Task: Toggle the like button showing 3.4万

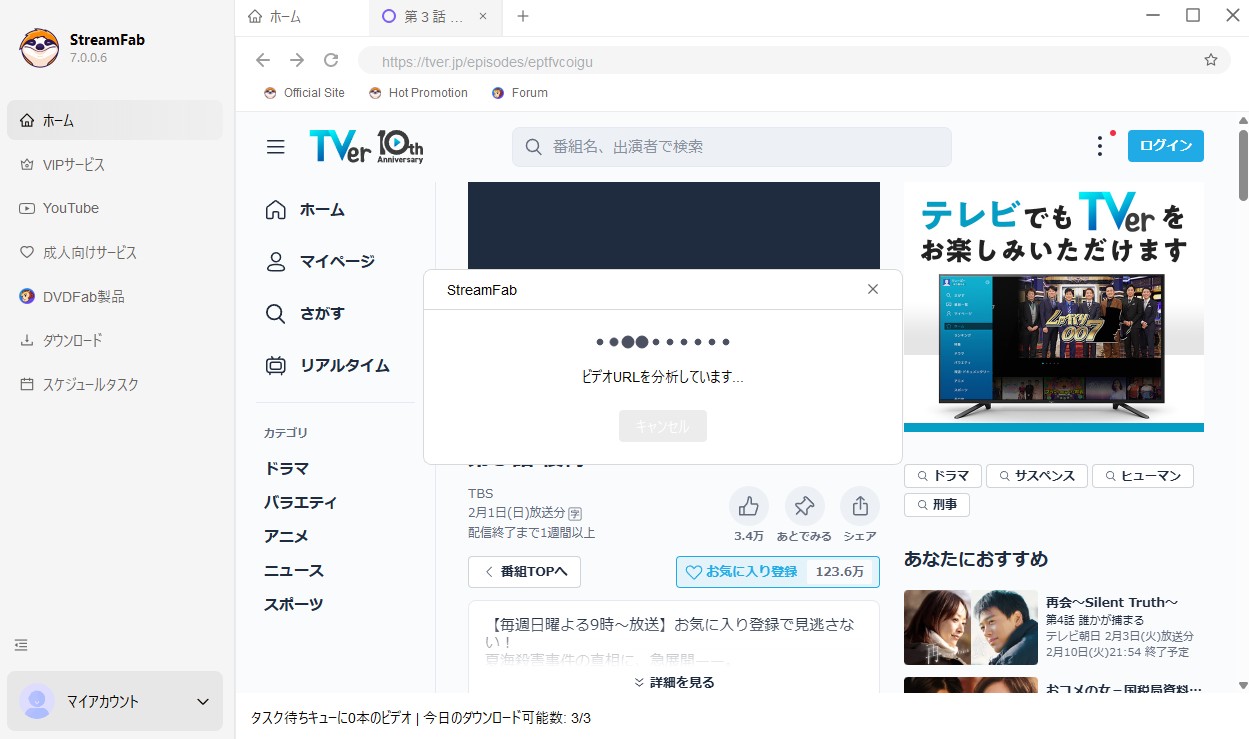Action: 749,507
